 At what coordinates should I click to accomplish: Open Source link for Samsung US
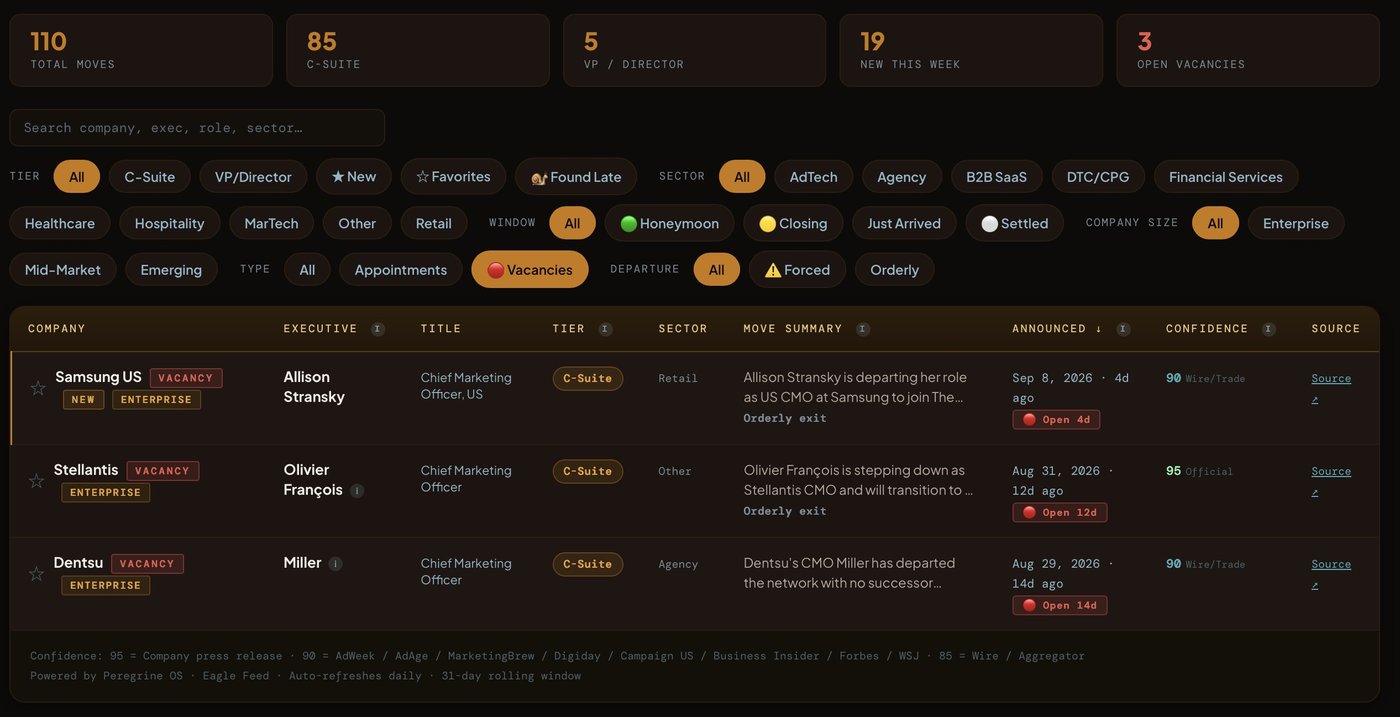pyautogui.click(x=1331, y=388)
